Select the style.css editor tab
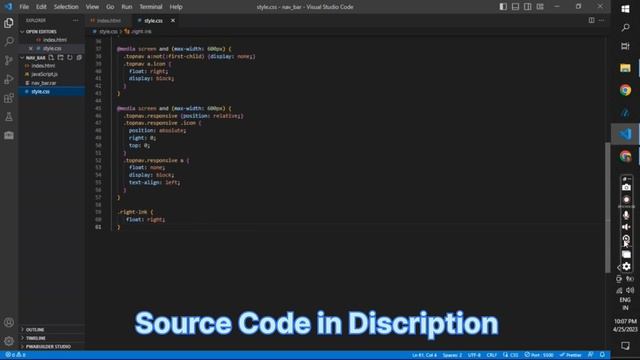This screenshot has width=640, height=360. pos(153,20)
